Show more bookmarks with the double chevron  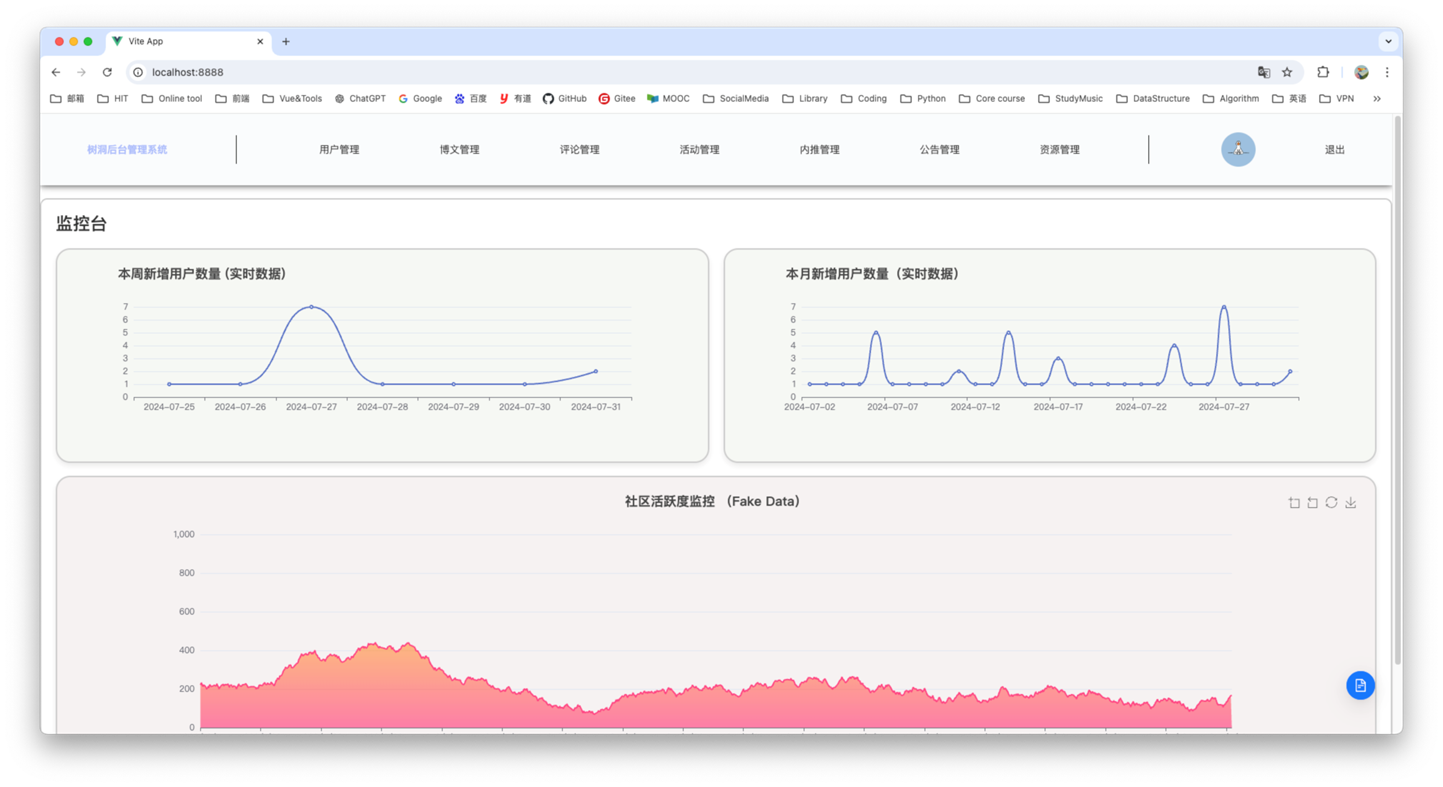[x=1377, y=99]
